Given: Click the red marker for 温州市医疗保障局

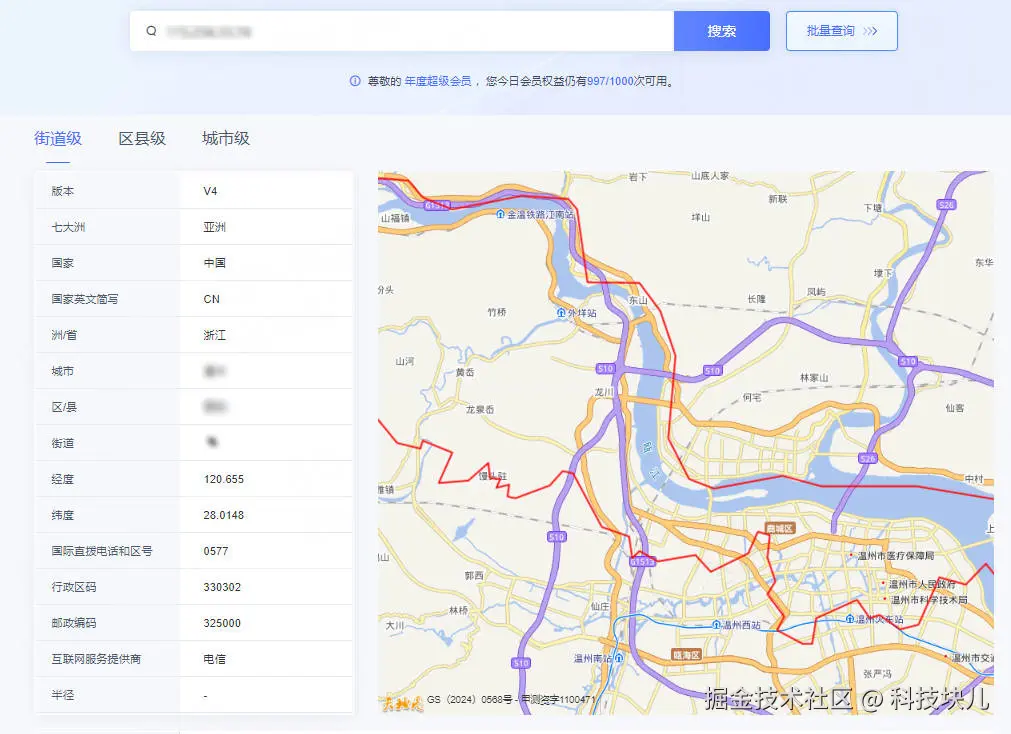Looking at the screenshot, I should point(851,554).
